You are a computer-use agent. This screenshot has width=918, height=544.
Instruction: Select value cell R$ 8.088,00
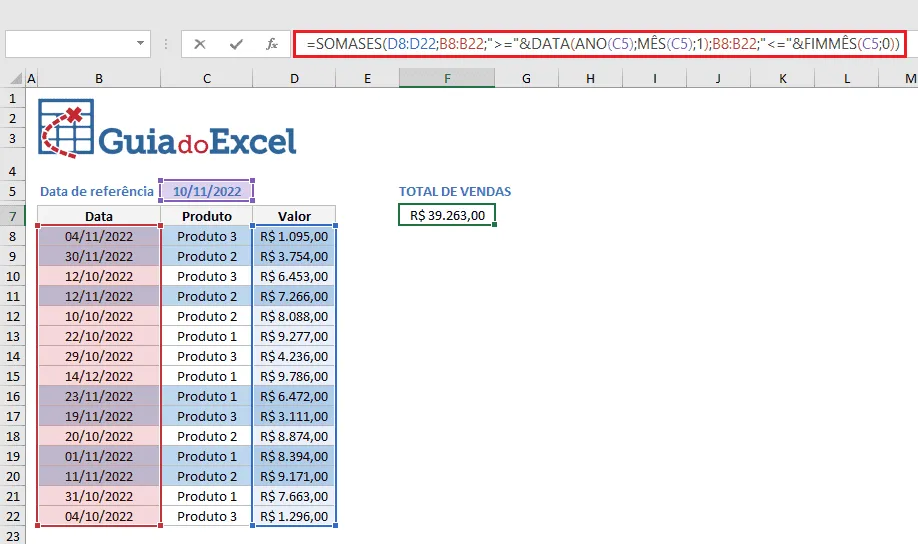(294, 316)
